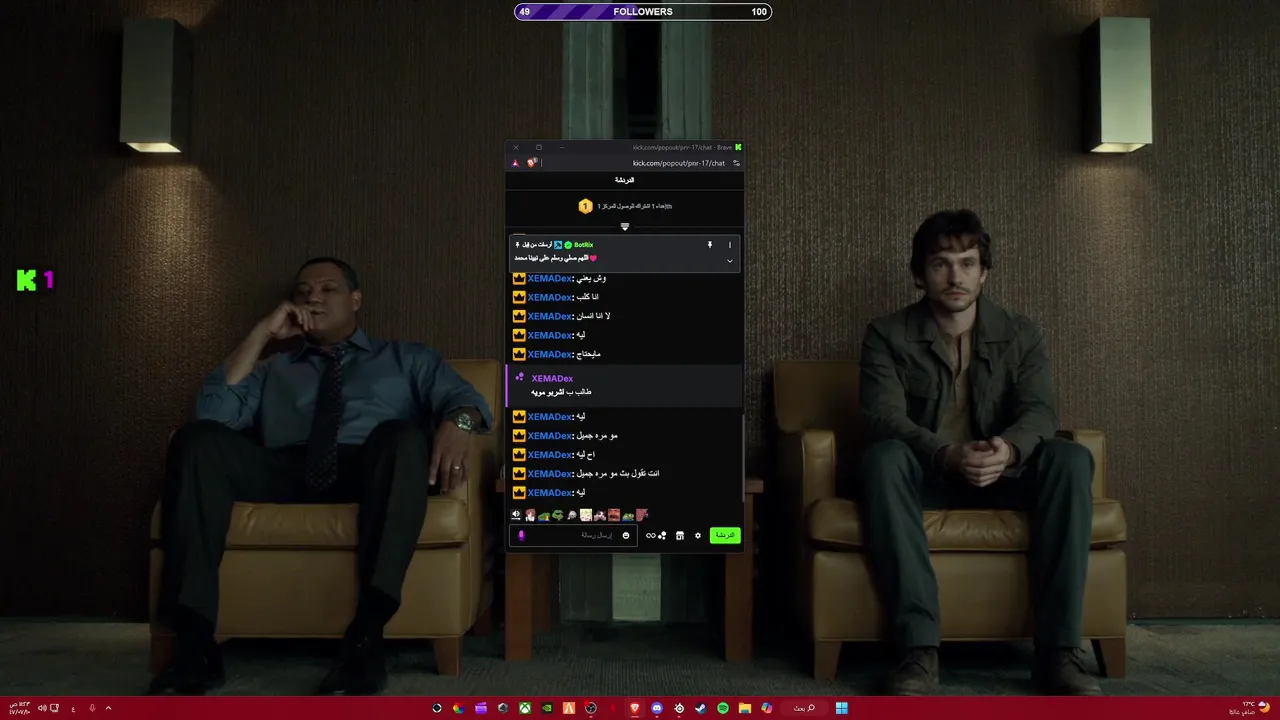This screenshot has height=720, width=1280.
Task: Open Spotify from the taskbar
Action: pos(723,708)
